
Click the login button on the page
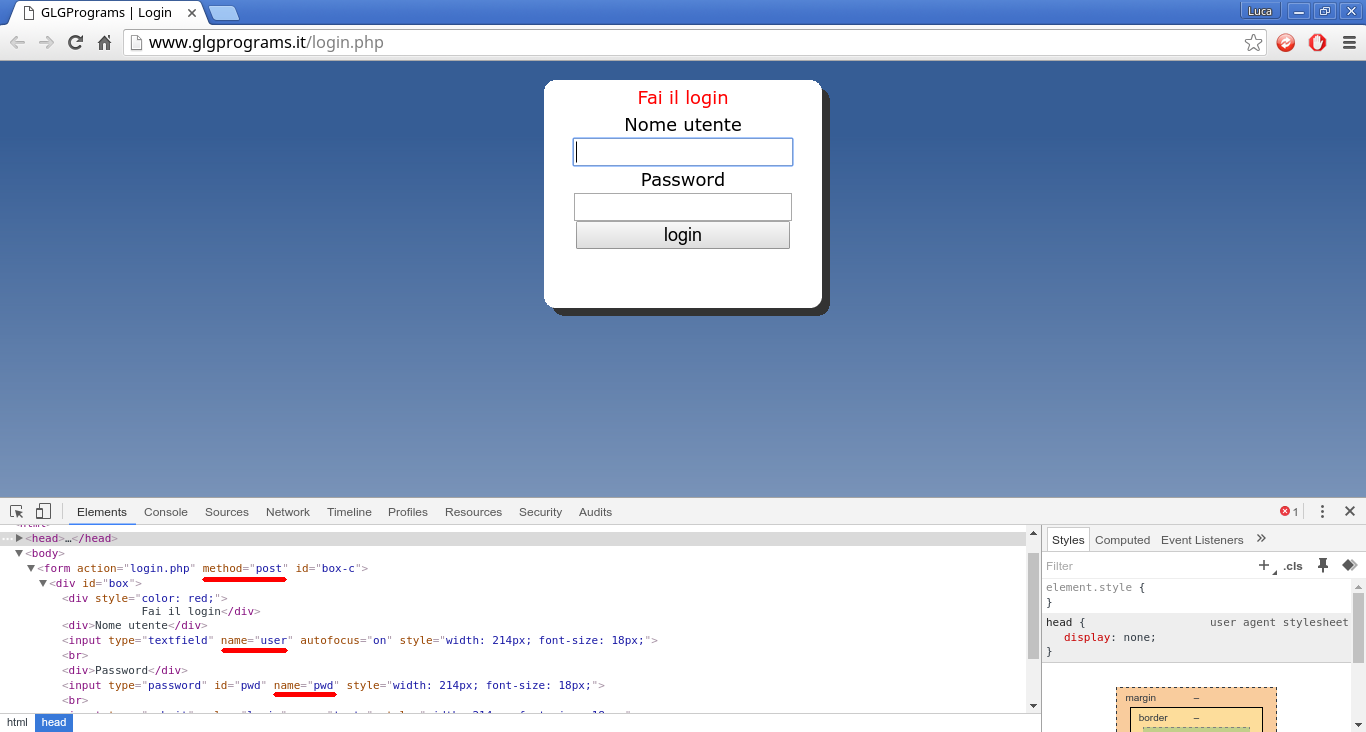[682, 234]
